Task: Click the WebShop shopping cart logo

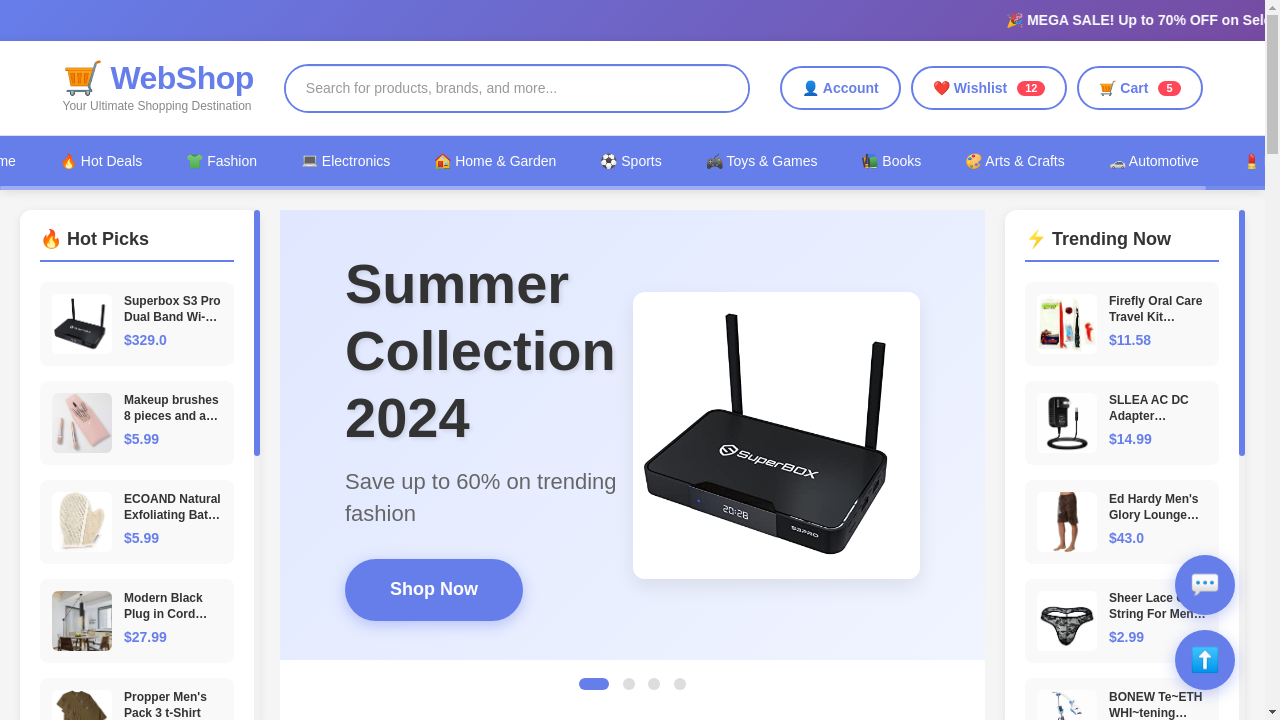Action: (x=158, y=78)
